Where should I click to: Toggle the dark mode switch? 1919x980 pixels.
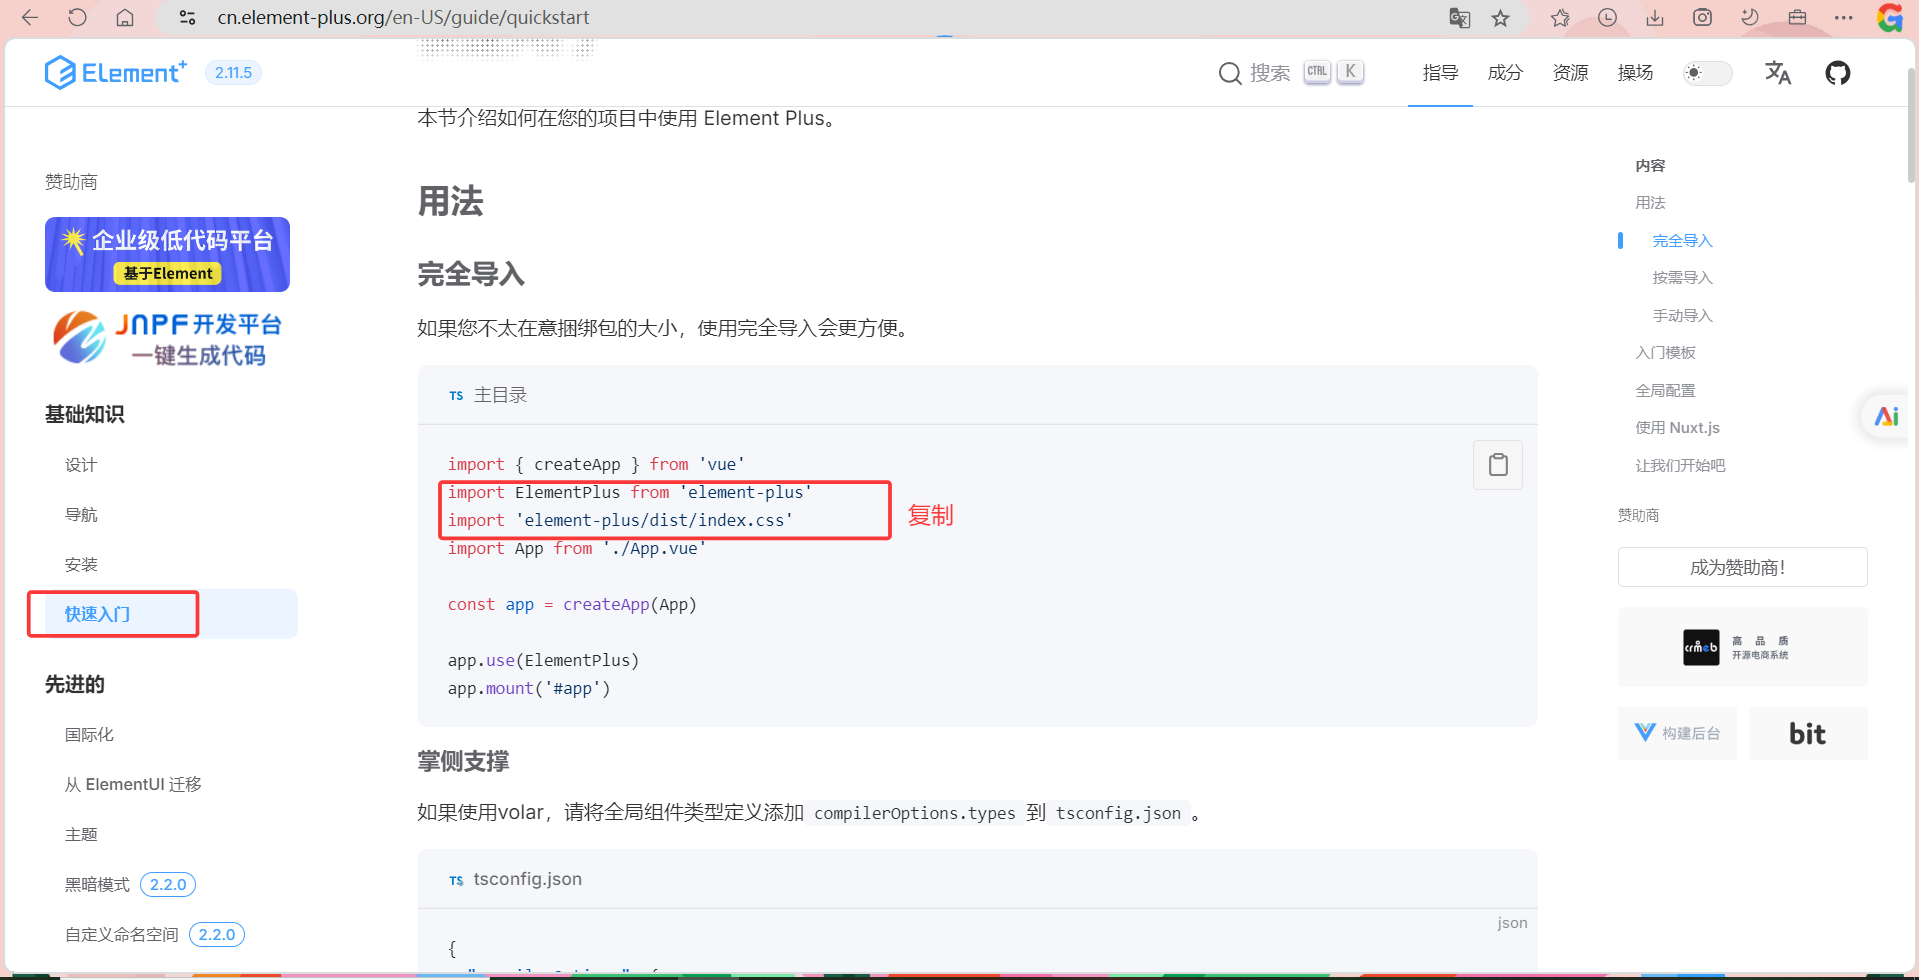tap(1707, 72)
